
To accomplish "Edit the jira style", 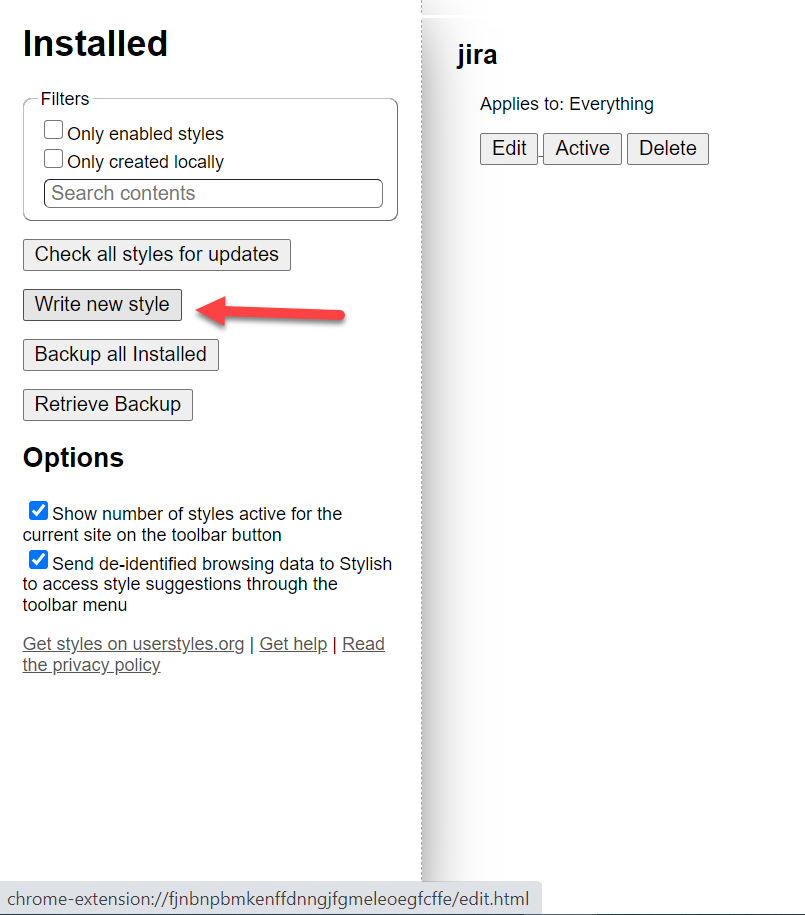I will pyautogui.click(x=509, y=149).
